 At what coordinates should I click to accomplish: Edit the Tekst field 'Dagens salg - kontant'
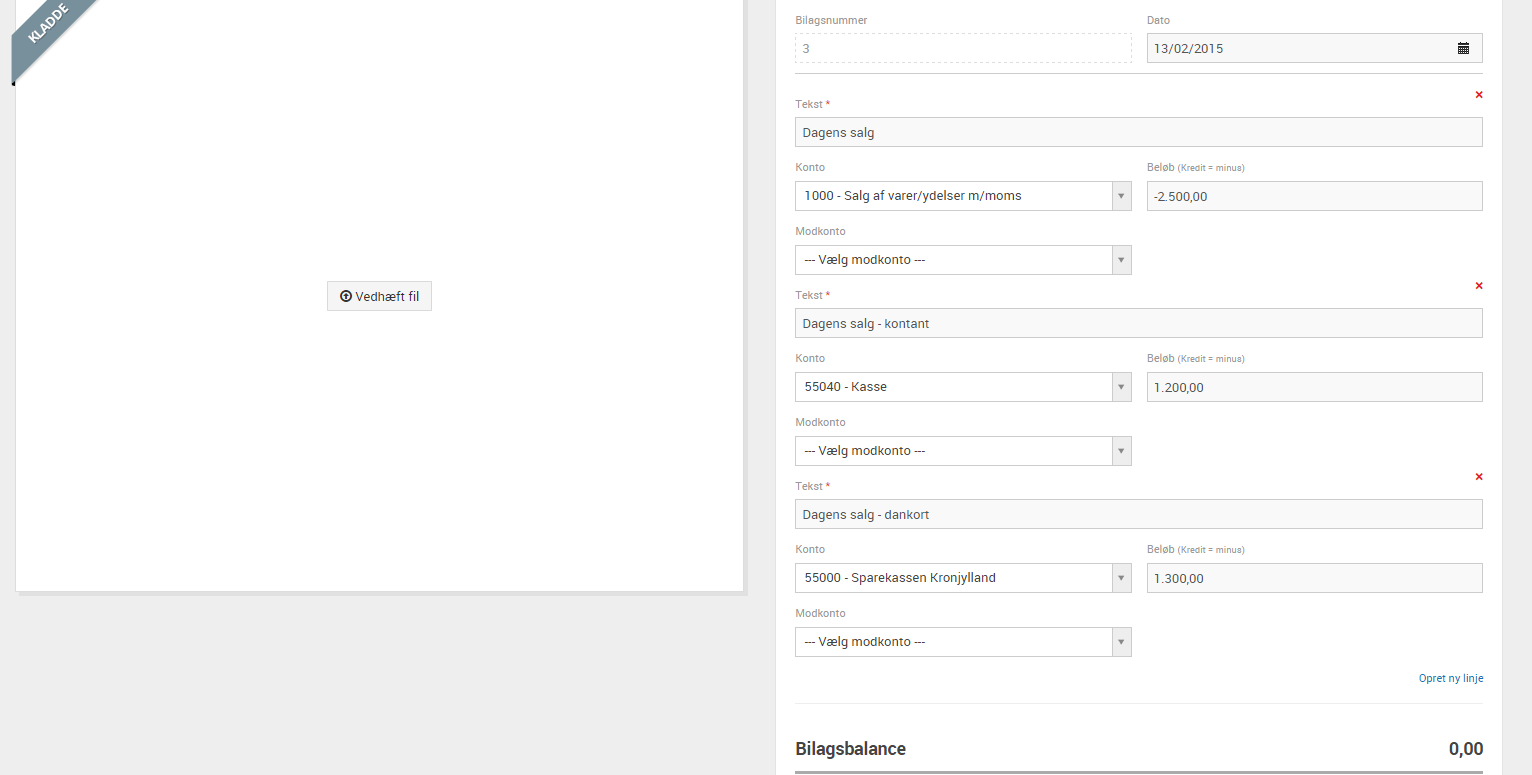point(1138,323)
